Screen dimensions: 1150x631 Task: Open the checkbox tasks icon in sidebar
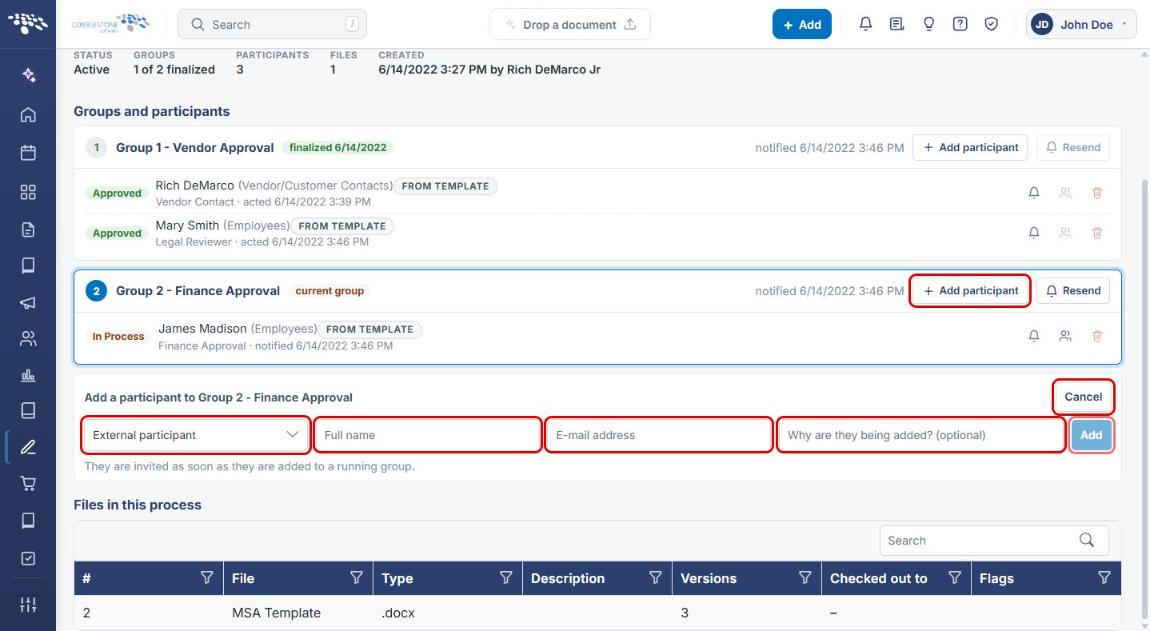pos(28,558)
